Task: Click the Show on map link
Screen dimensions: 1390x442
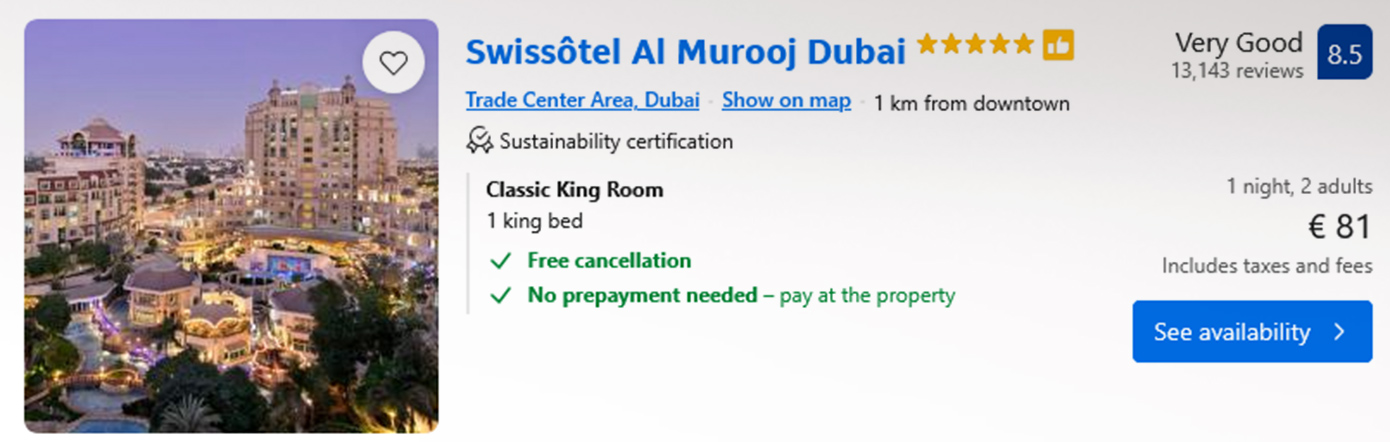Action: click(786, 101)
